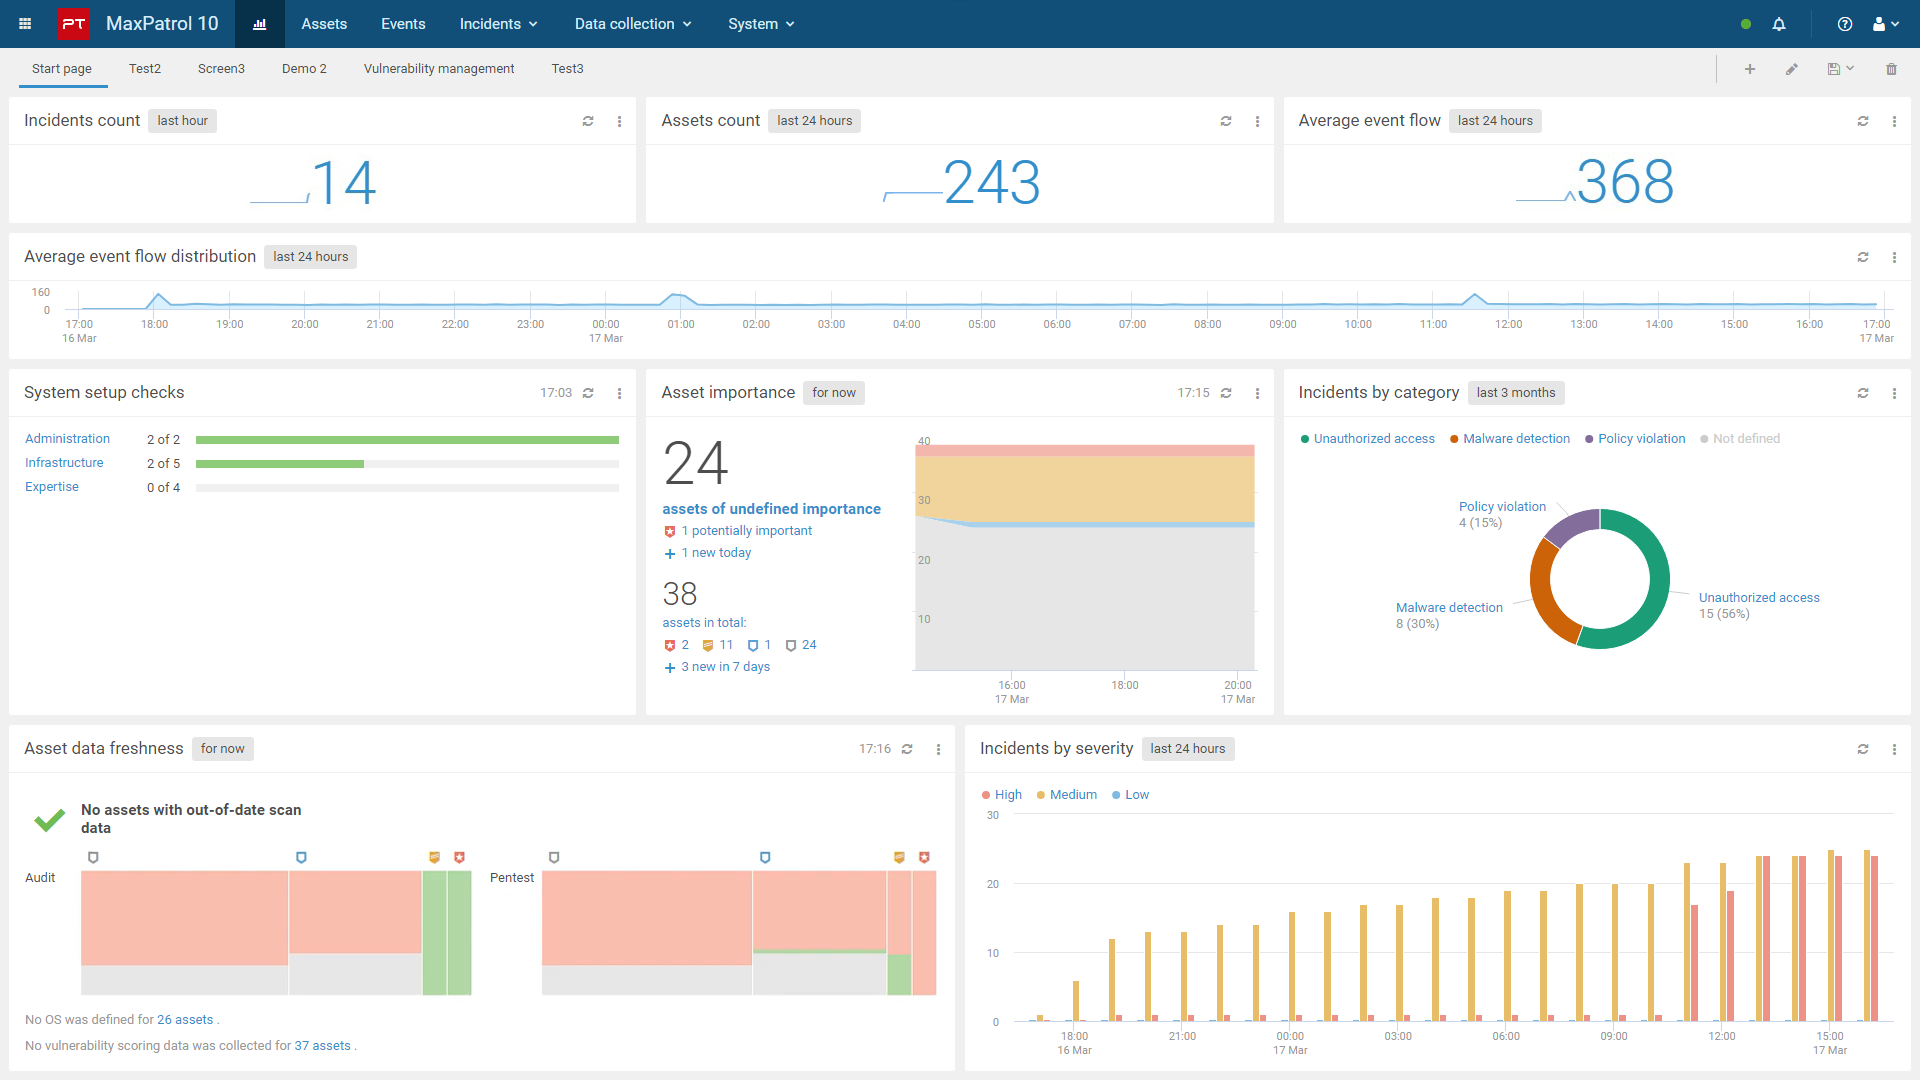
Task: Edit dashboard with the pencil icon
Action: [x=1792, y=69]
